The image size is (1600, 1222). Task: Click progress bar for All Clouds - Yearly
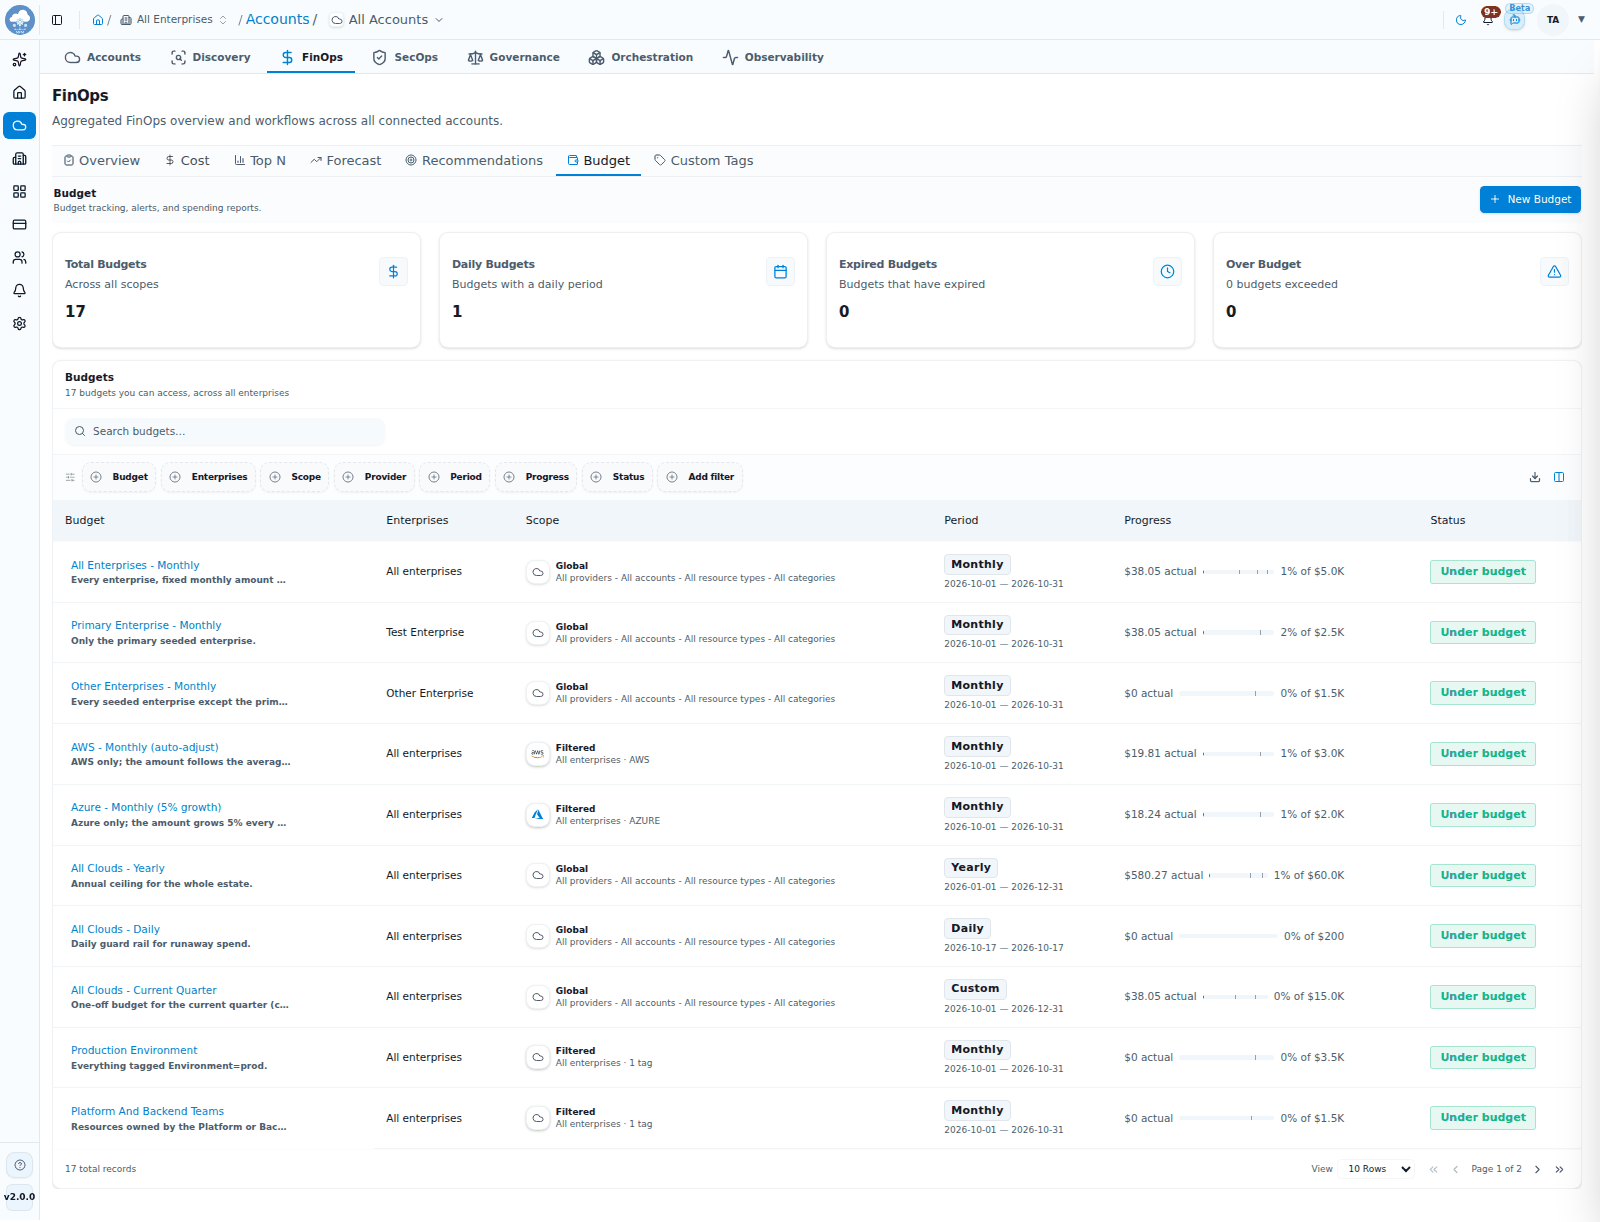(x=1238, y=876)
